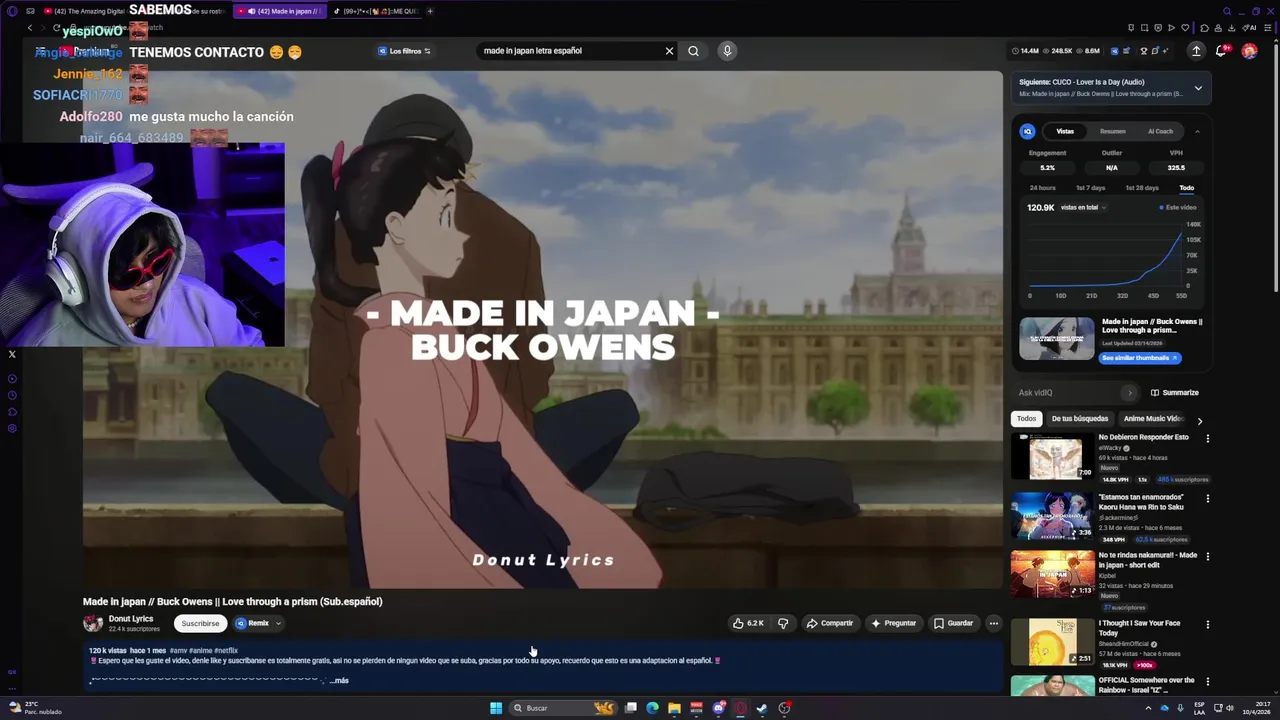This screenshot has height=720, width=1280.
Task: Expand the Siguiente CUCO playlist panel
Action: pos(1198,88)
